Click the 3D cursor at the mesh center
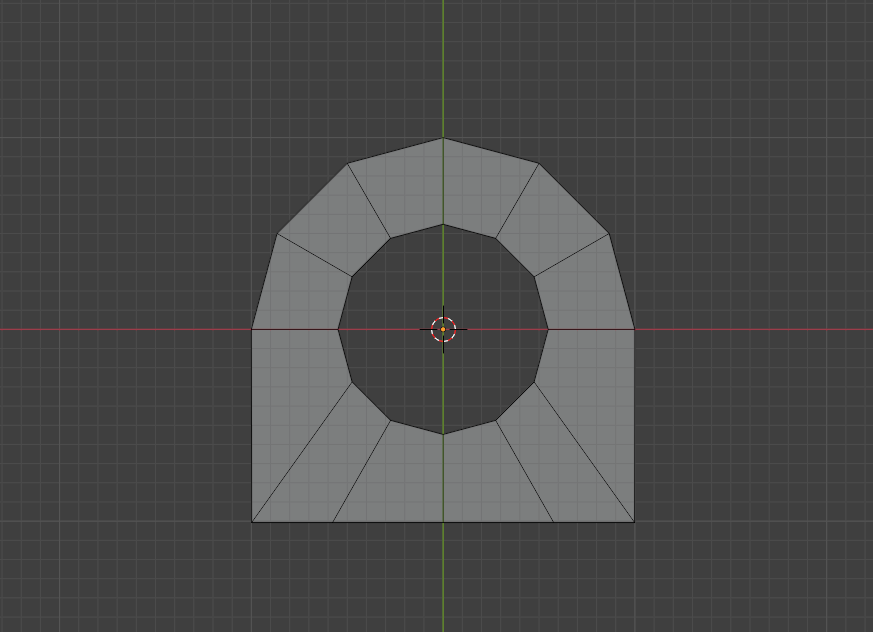The image size is (873, 632). [x=443, y=329]
